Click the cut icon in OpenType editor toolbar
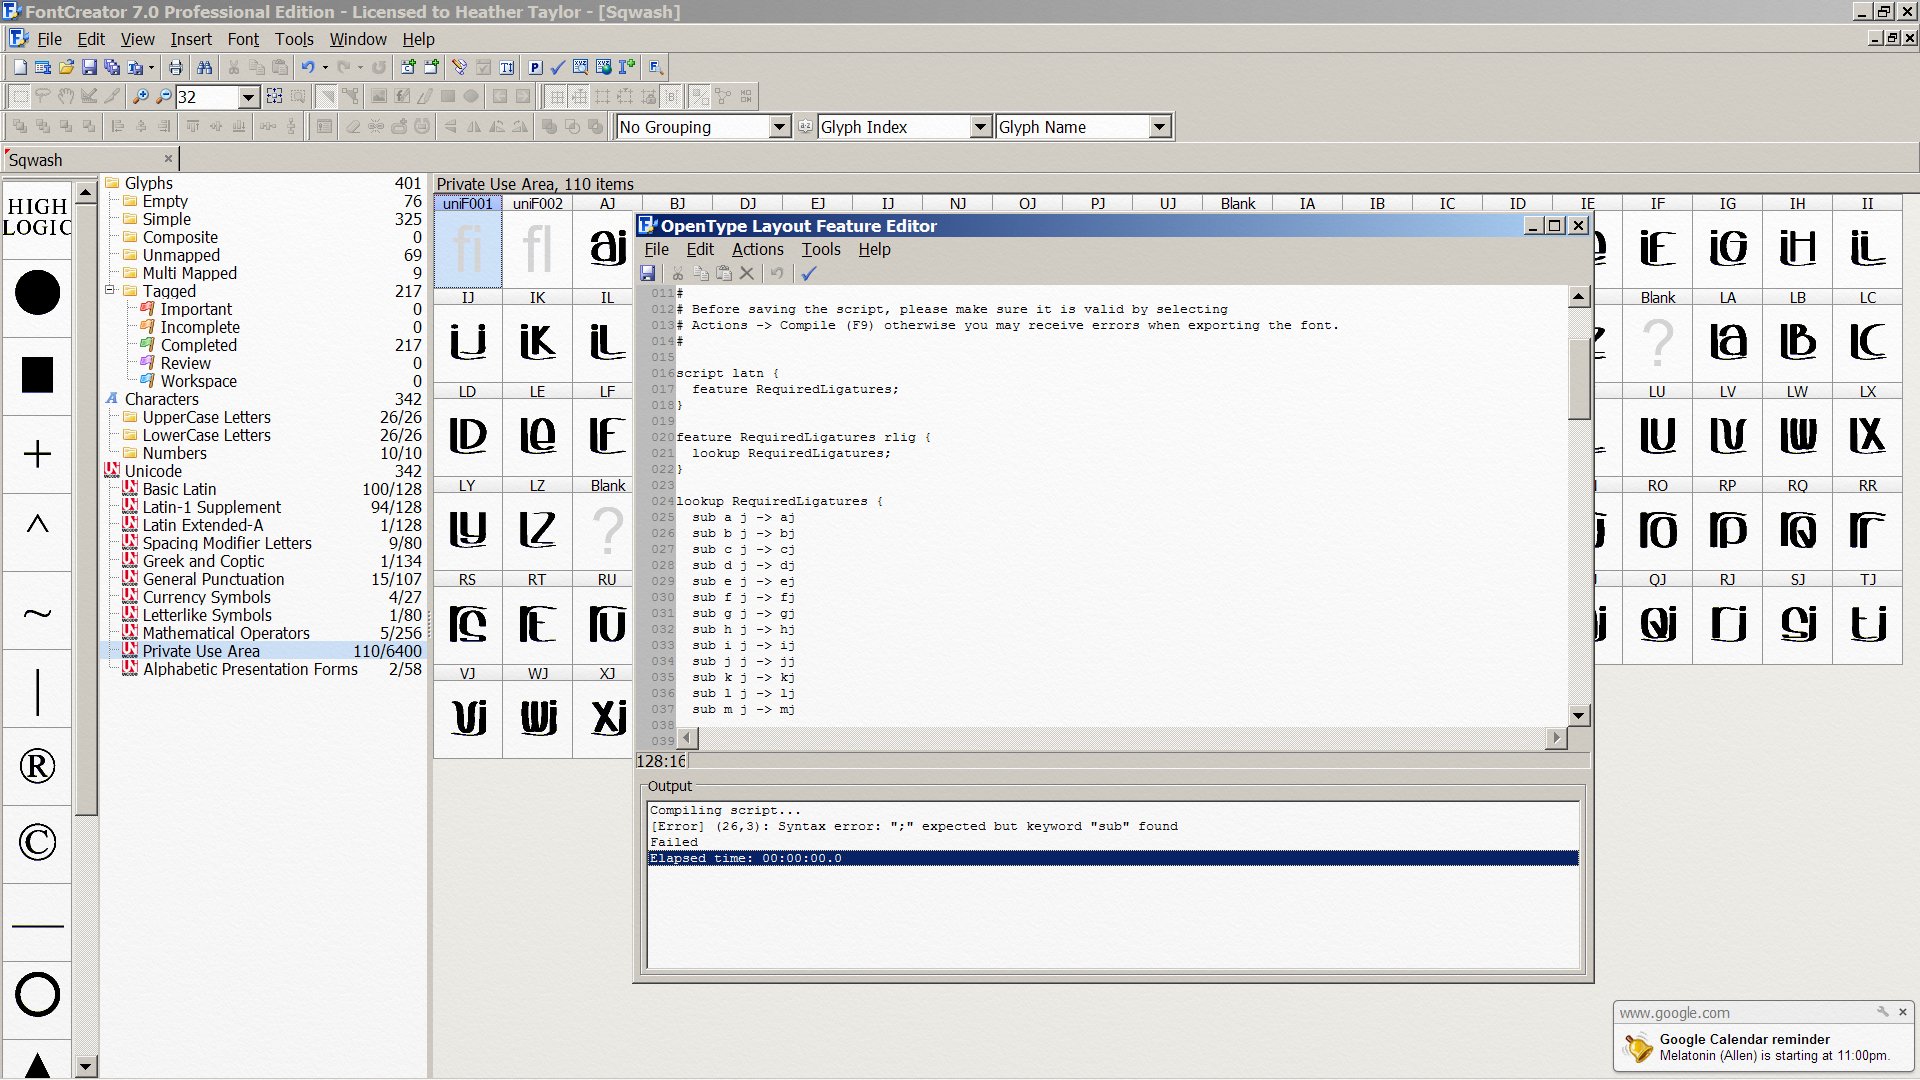Image resolution: width=1920 pixels, height=1080 pixels. tap(680, 273)
